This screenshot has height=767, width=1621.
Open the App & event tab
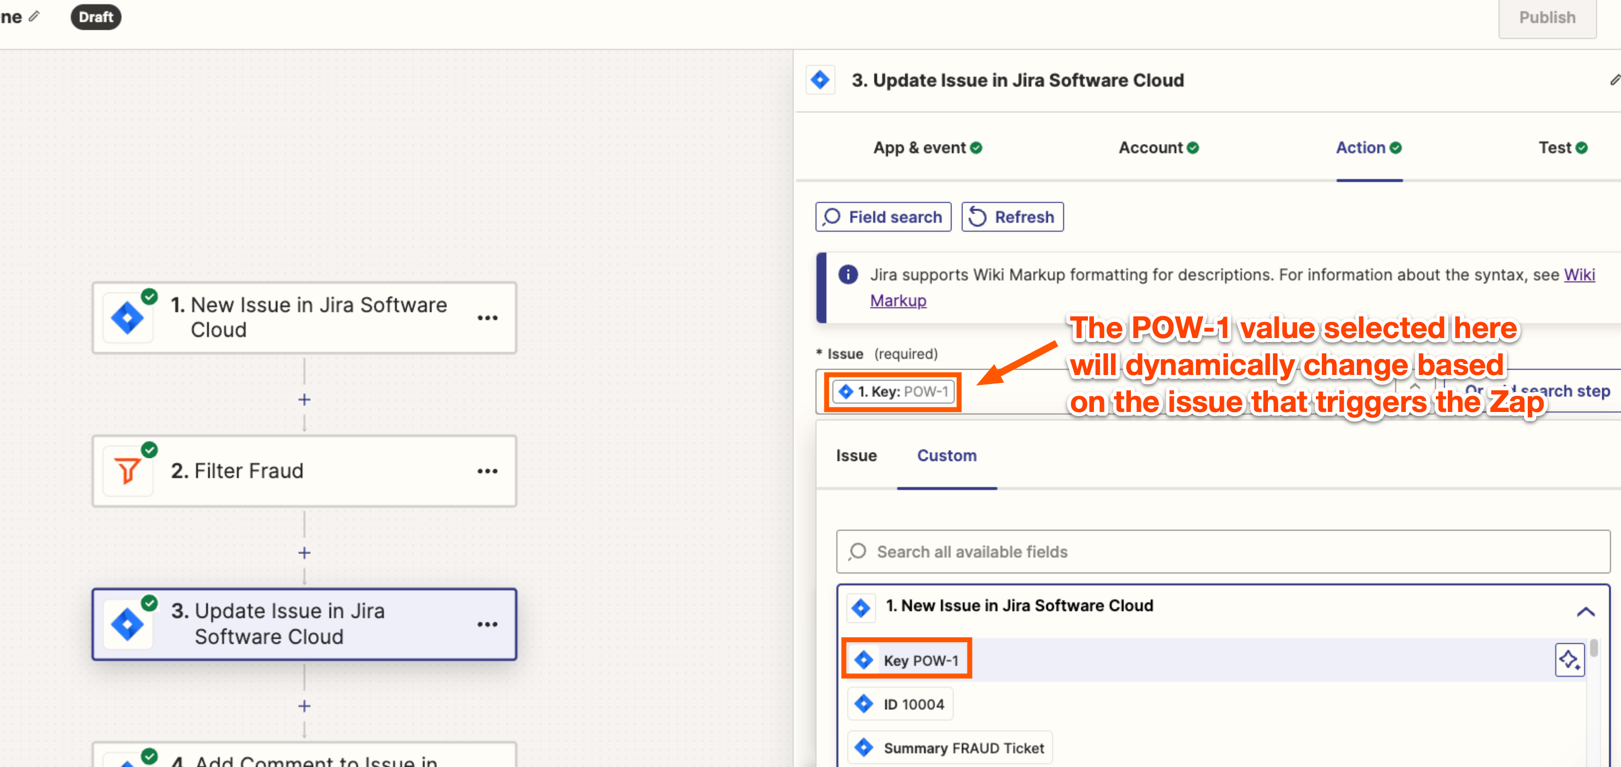coord(927,147)
